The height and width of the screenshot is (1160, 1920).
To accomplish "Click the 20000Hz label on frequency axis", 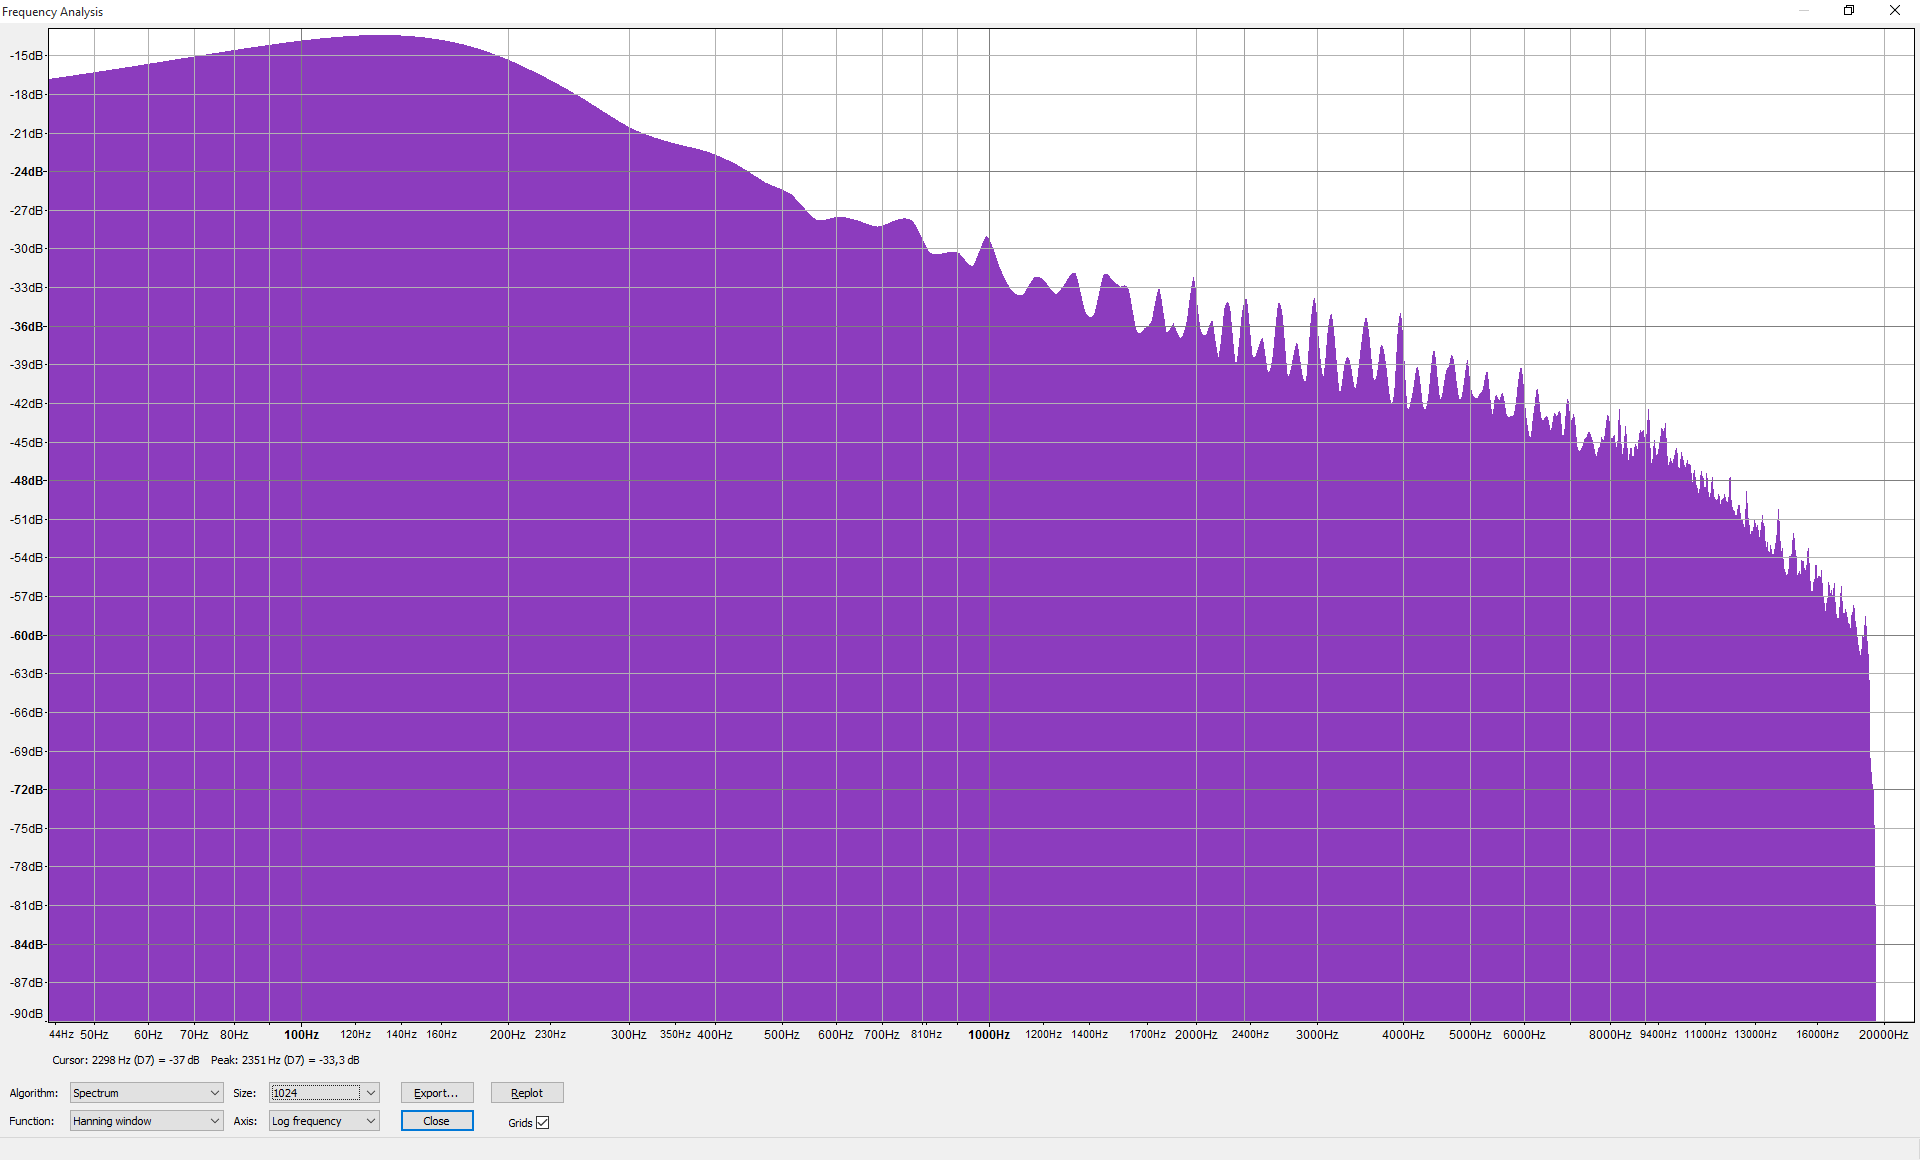I will pos(1884,1035).
